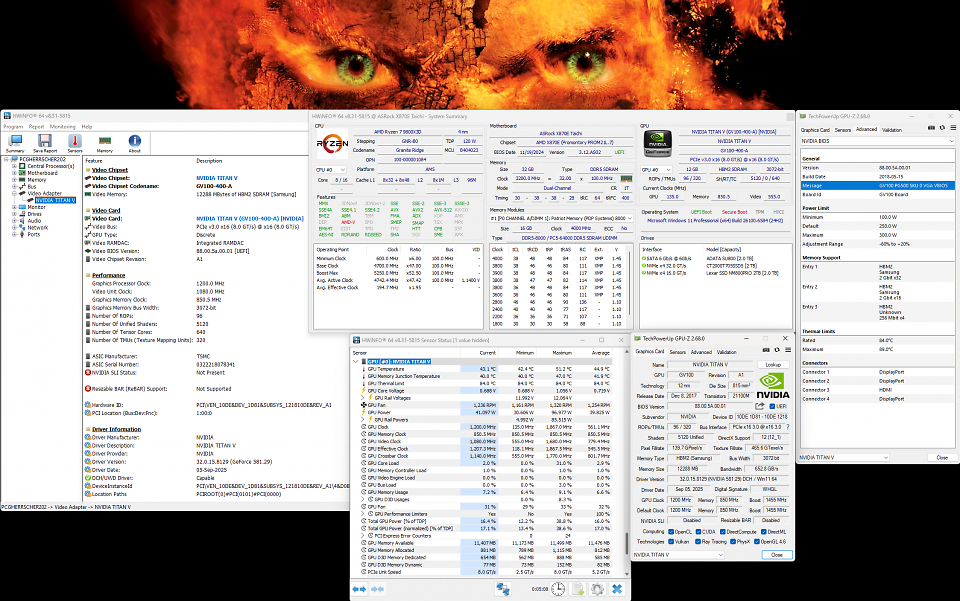Click the Lookup button in GPU-Z
Screen dimensions: 960x601
pyautogui.click(x=773, y=364)
